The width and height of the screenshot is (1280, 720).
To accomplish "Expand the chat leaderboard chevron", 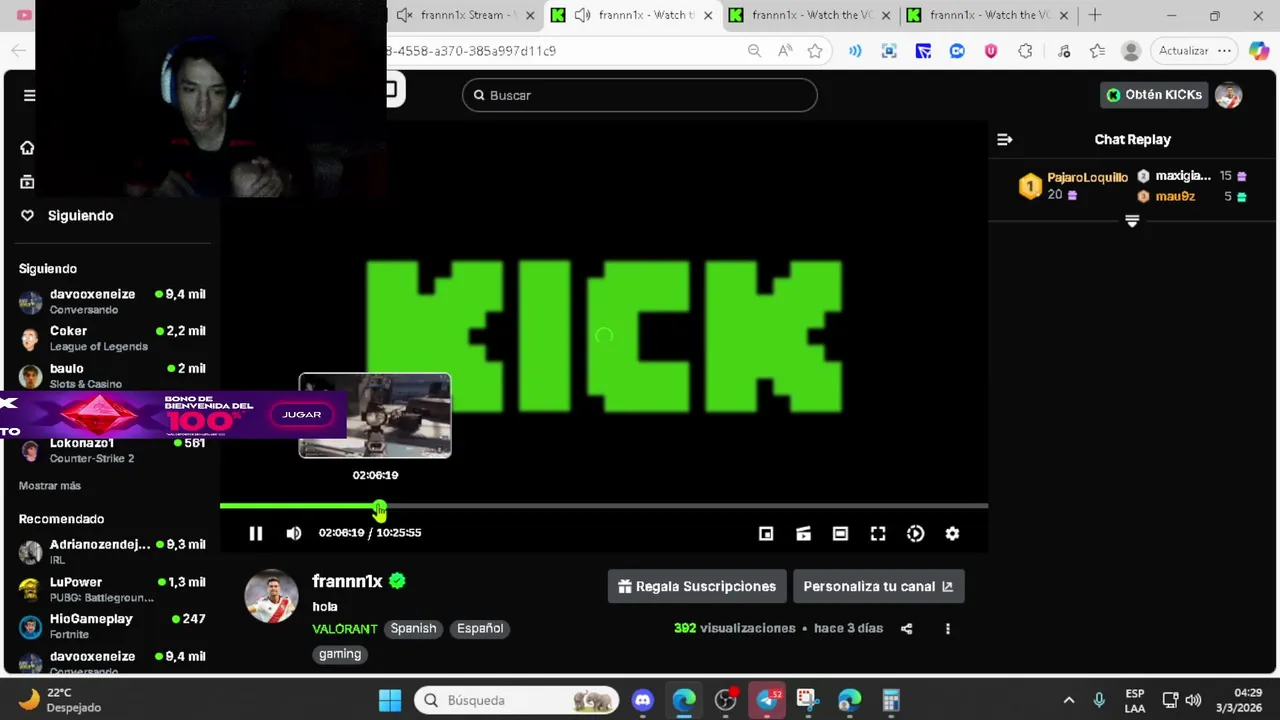I will tap(1132, 221).
